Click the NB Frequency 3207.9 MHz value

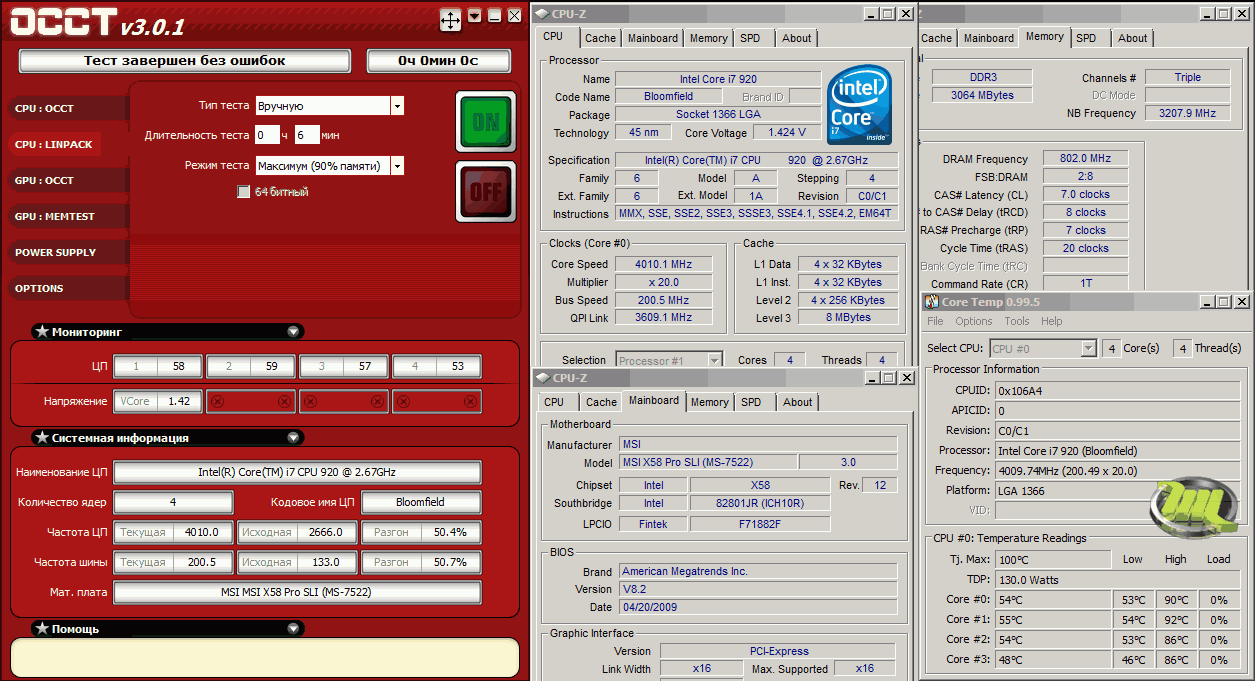(x=1187, y=113)
